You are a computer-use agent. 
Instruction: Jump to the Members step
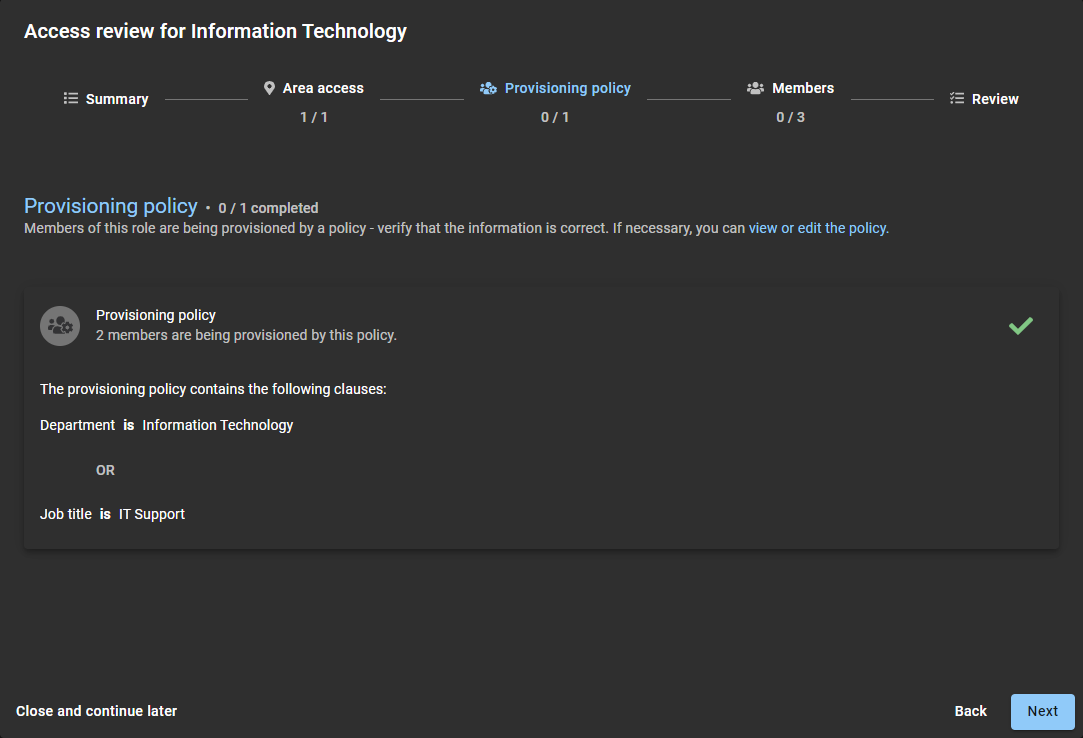point(802,88)
